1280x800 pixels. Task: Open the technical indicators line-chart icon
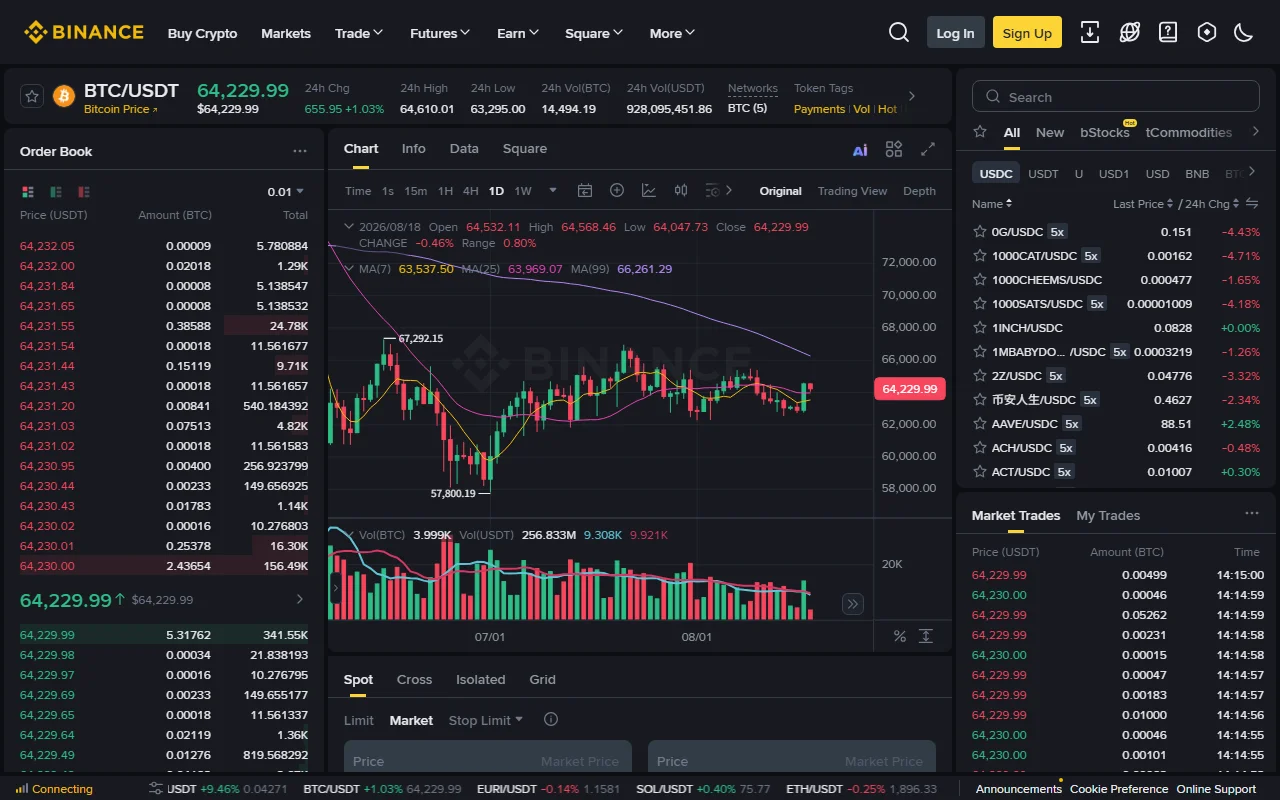click(x=649, y=190)
